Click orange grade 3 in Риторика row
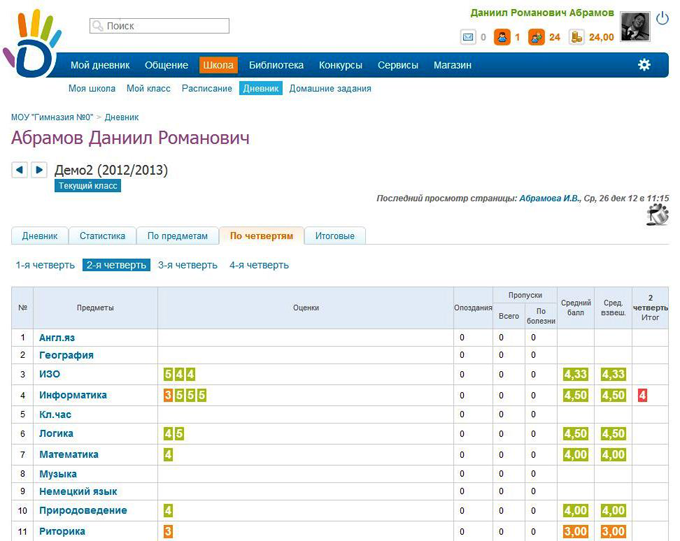This screenshot has height=541, width=680. [x=168, y=531]
